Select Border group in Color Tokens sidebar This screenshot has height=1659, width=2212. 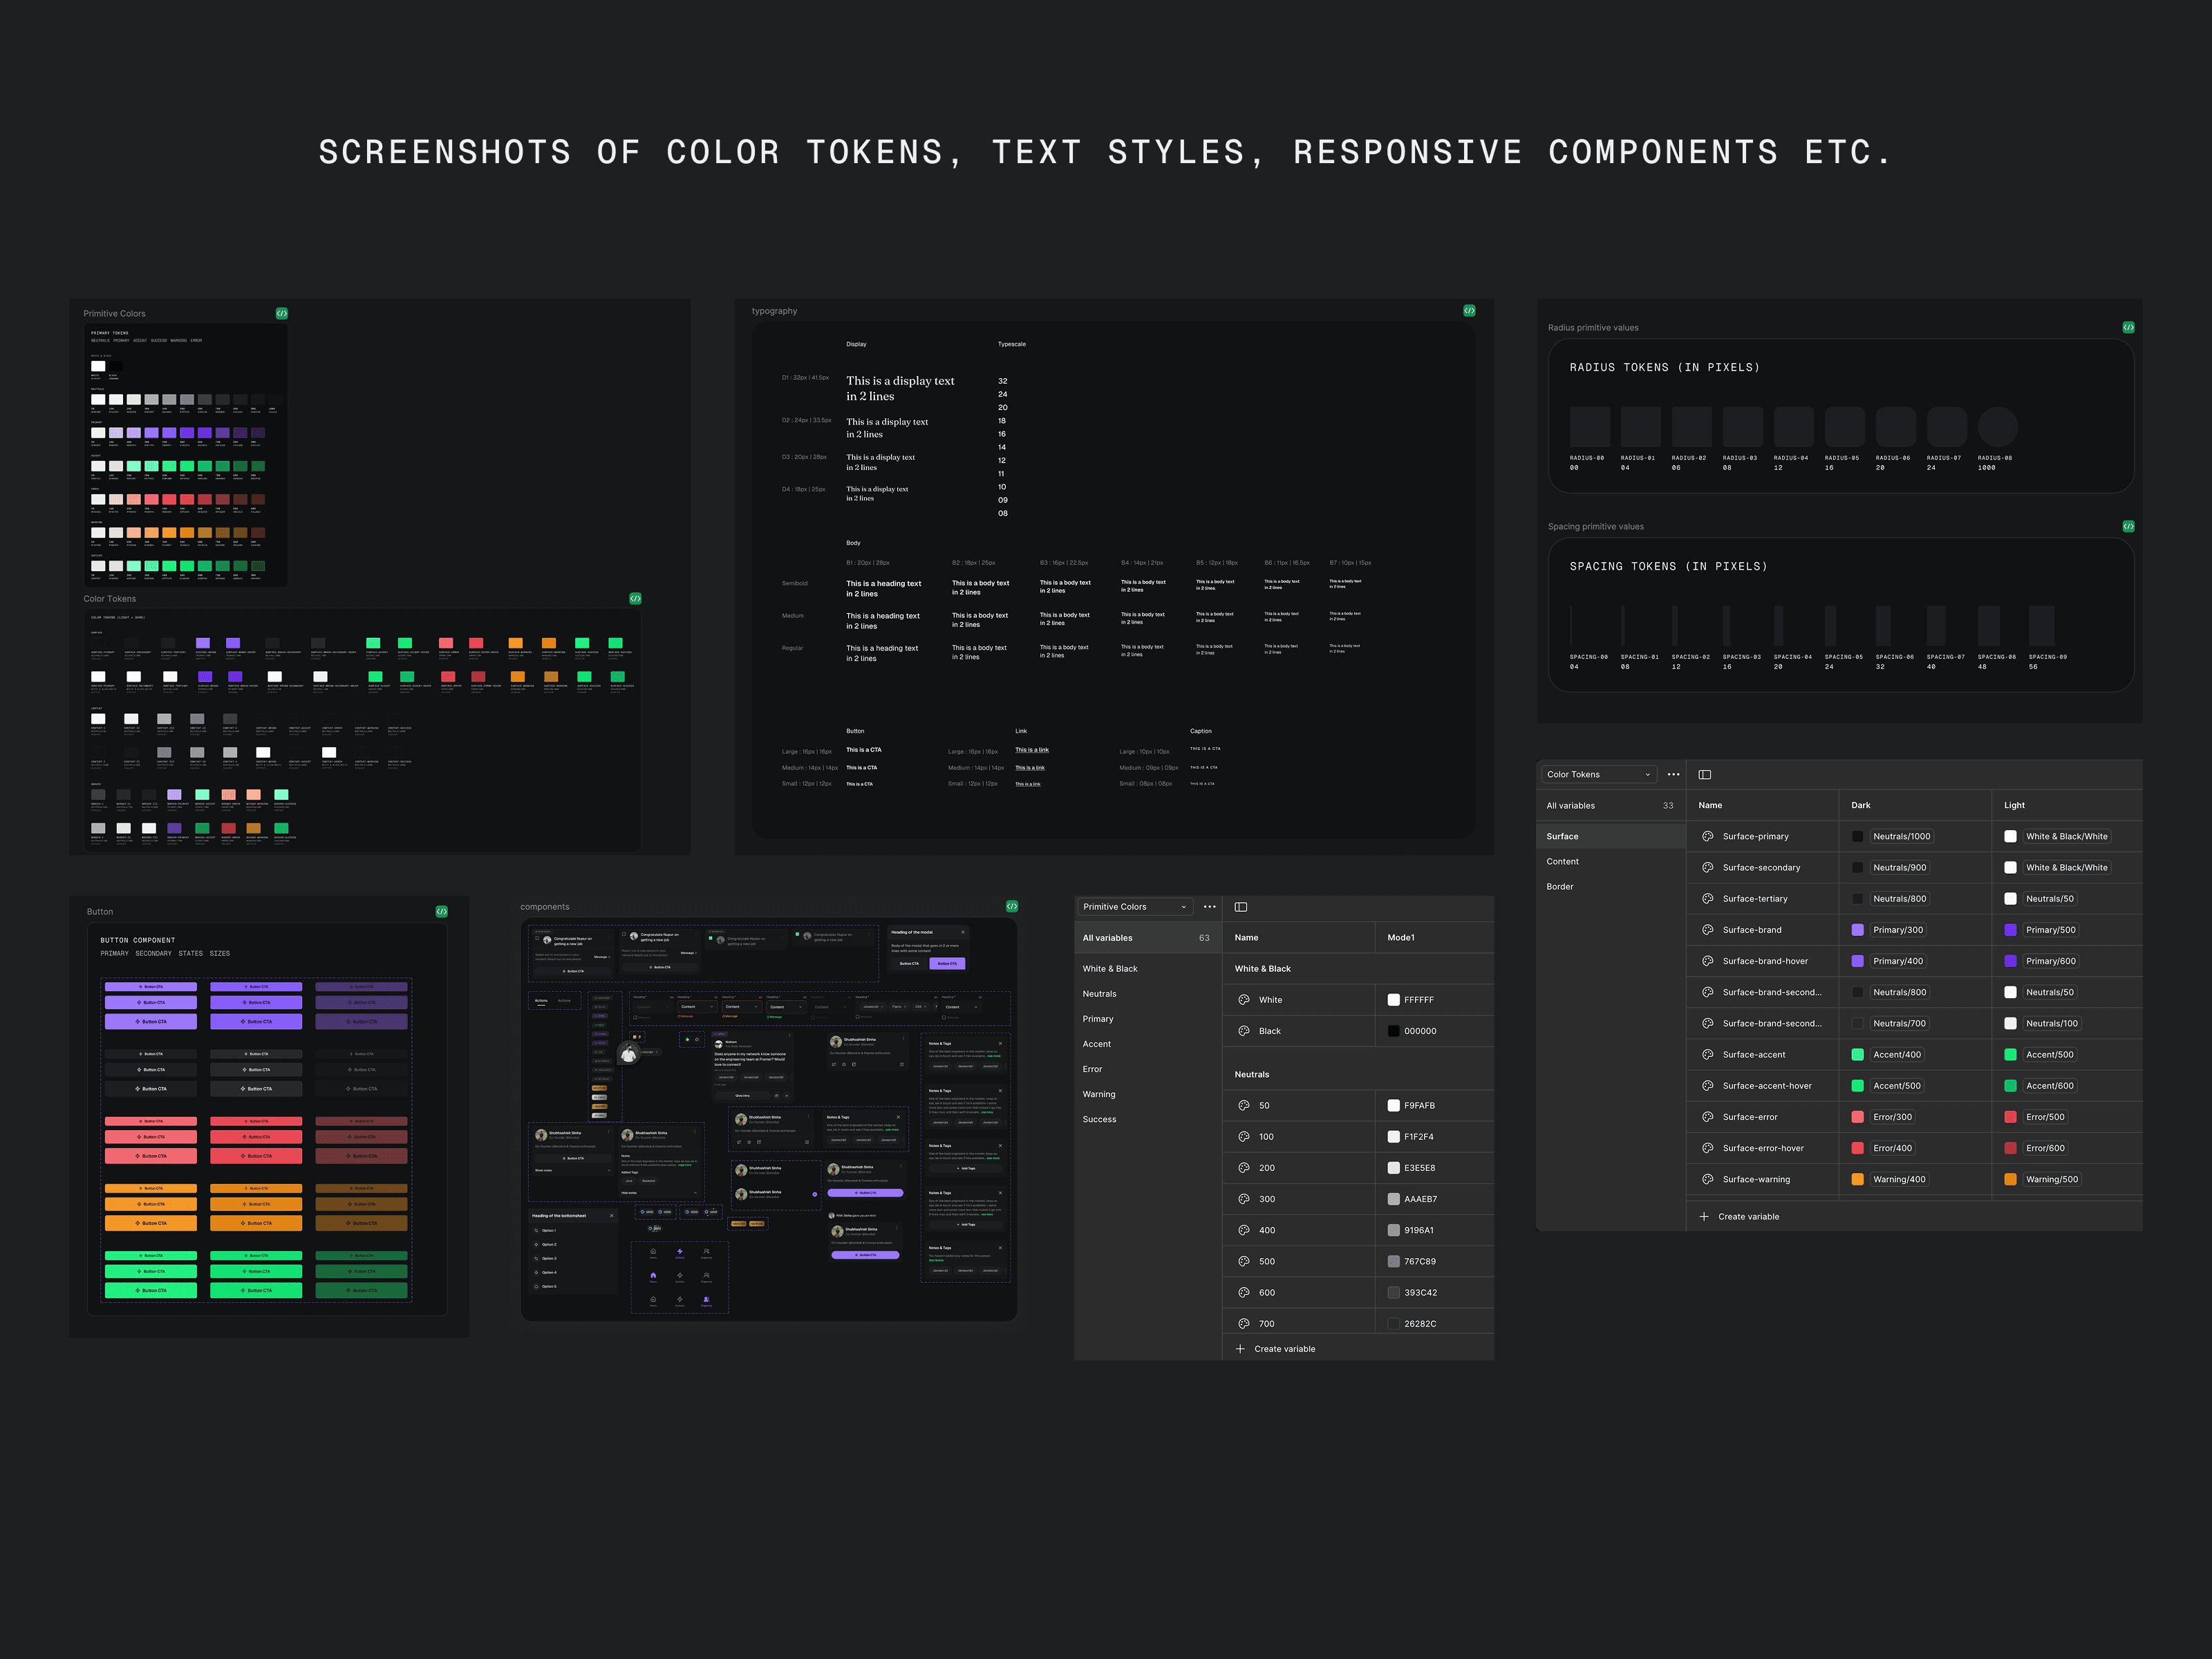click(1559, 886)
